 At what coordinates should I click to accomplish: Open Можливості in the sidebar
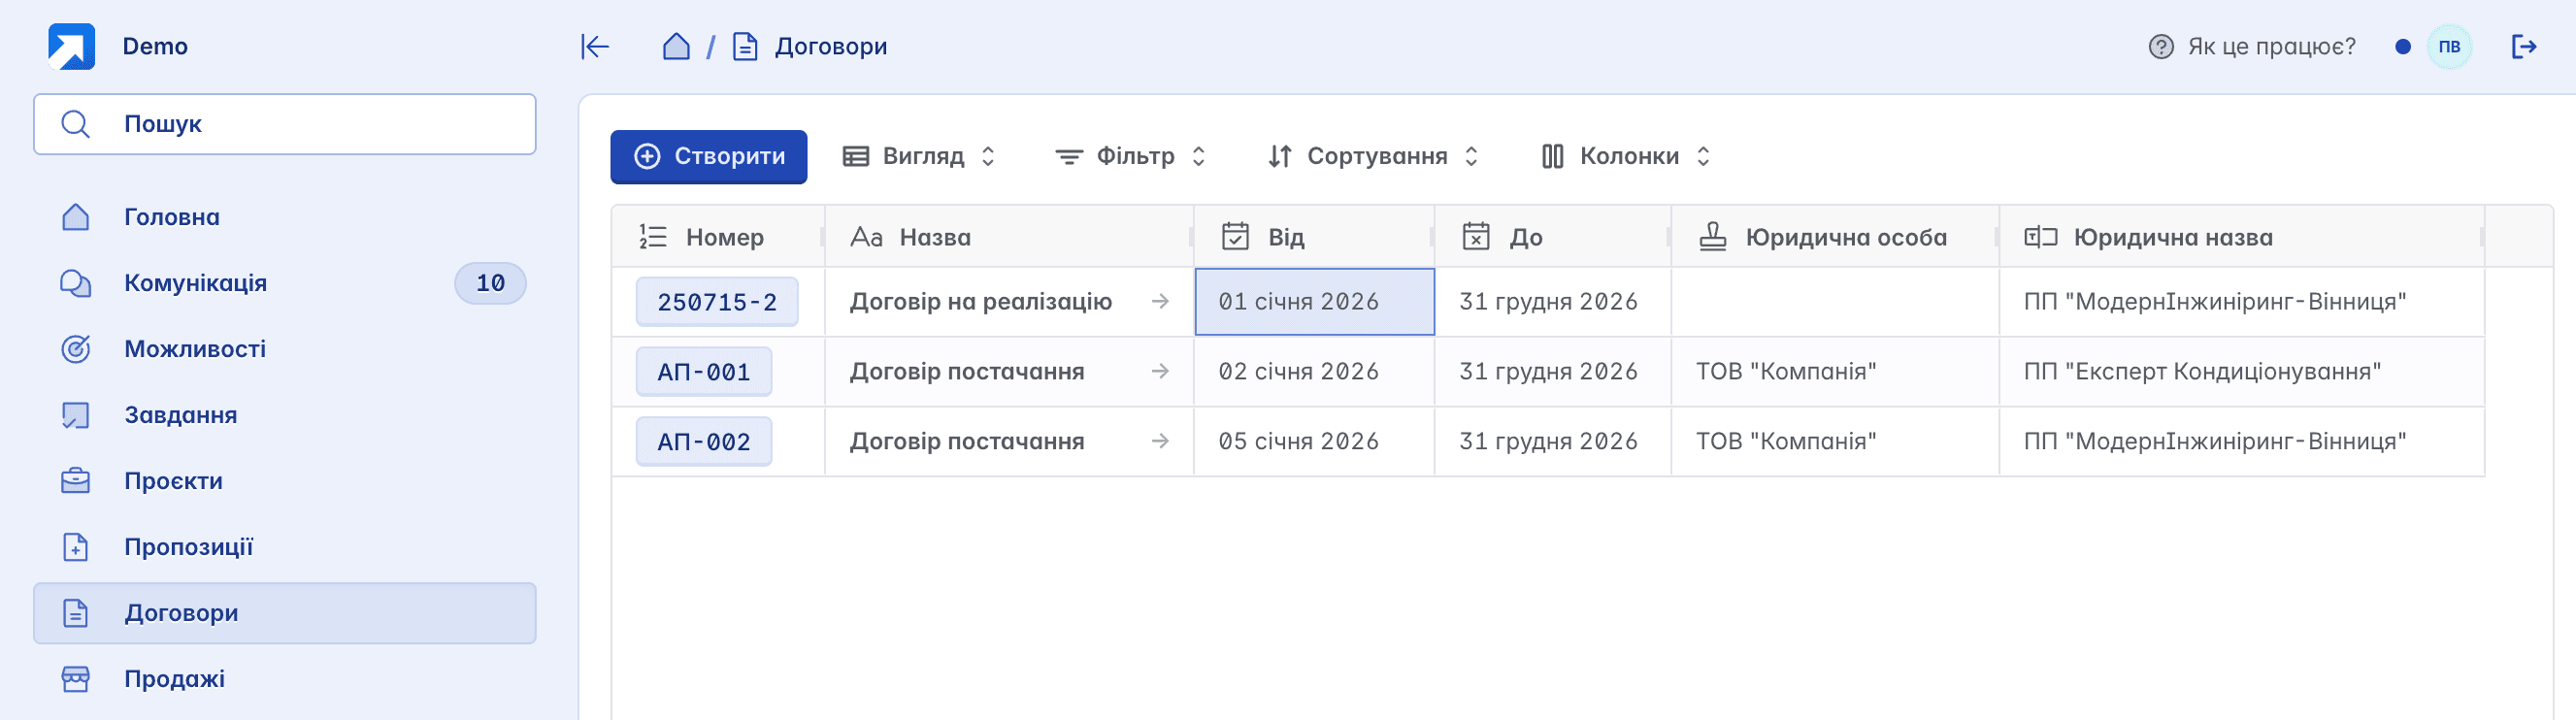(x=285, y=349)
